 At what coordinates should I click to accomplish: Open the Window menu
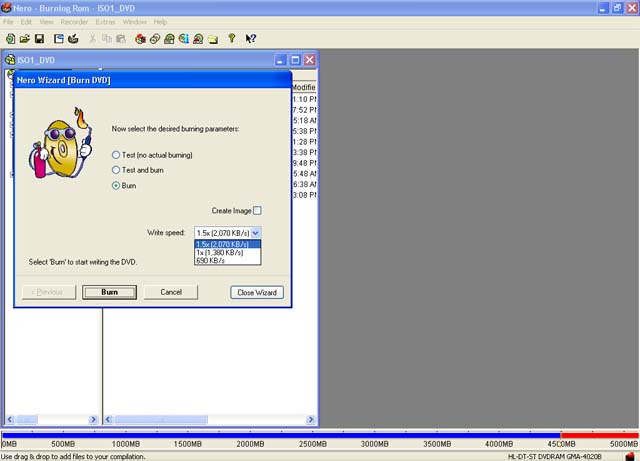(135, 22)
